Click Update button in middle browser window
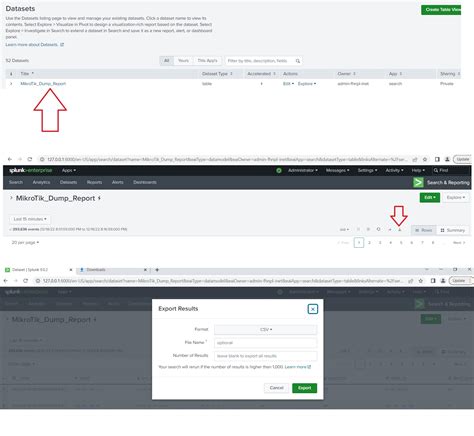 pos(463,159)
